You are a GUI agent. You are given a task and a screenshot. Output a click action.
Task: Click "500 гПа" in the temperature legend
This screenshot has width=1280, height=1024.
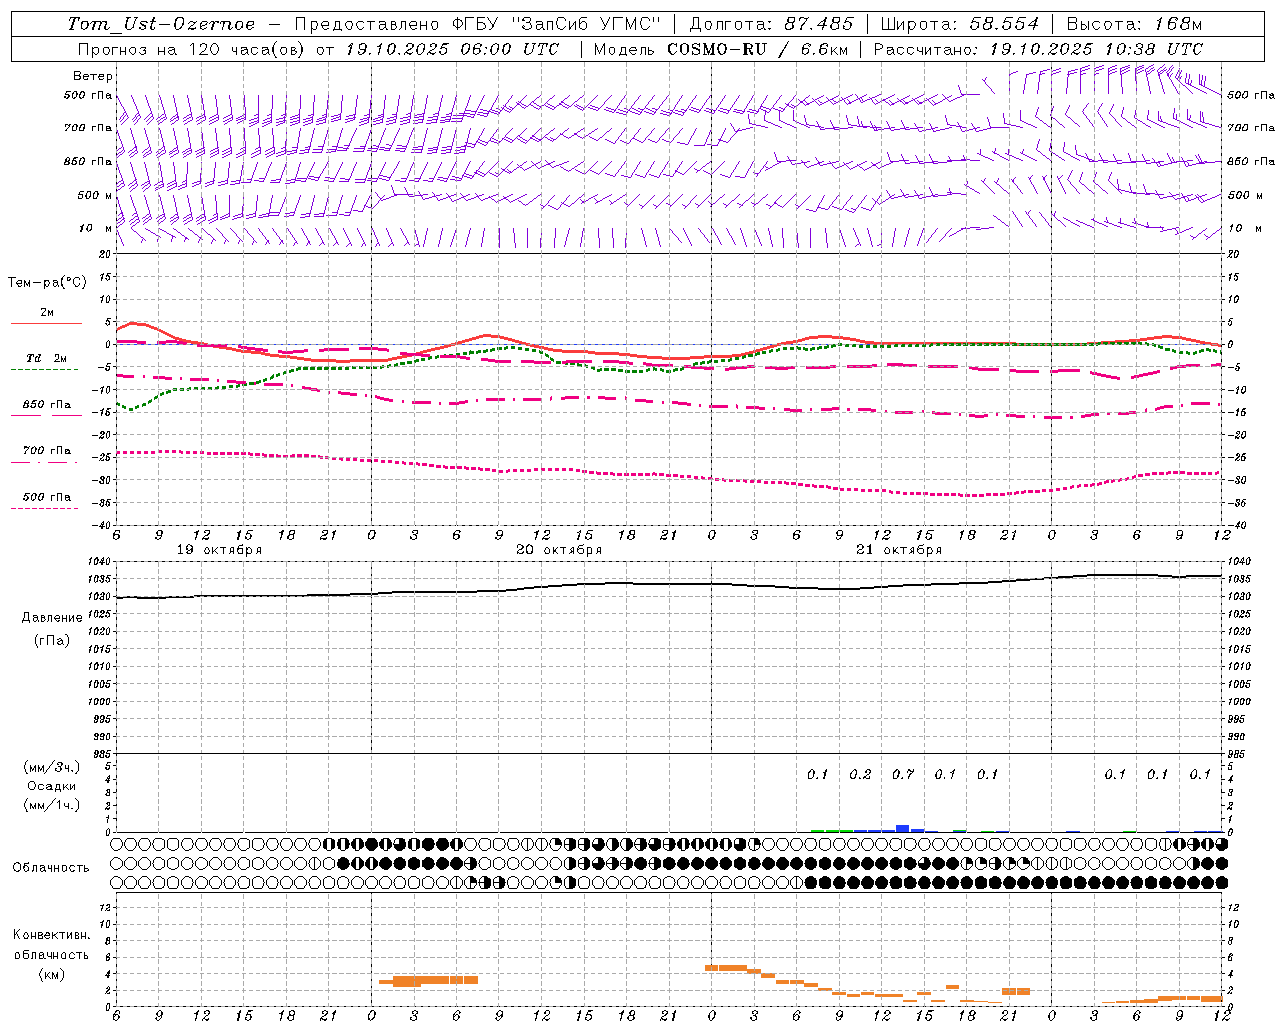tap(46, 497)
